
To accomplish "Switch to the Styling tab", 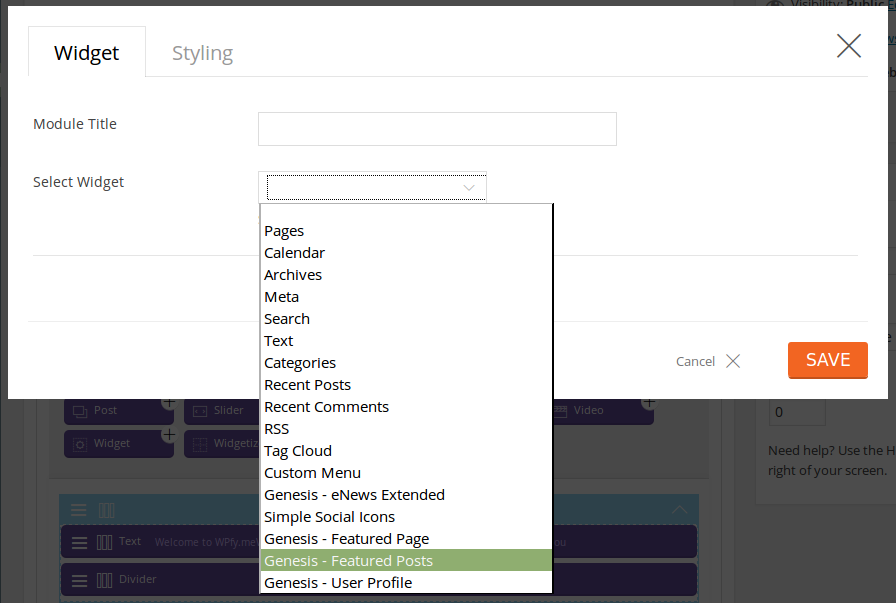I will 202,53.
